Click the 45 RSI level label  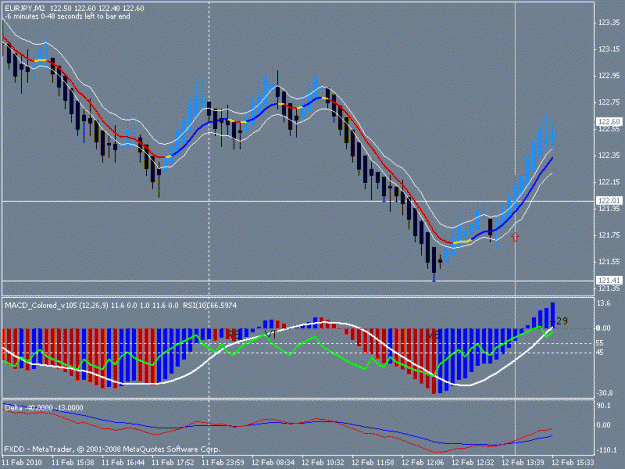click(599, 353)
